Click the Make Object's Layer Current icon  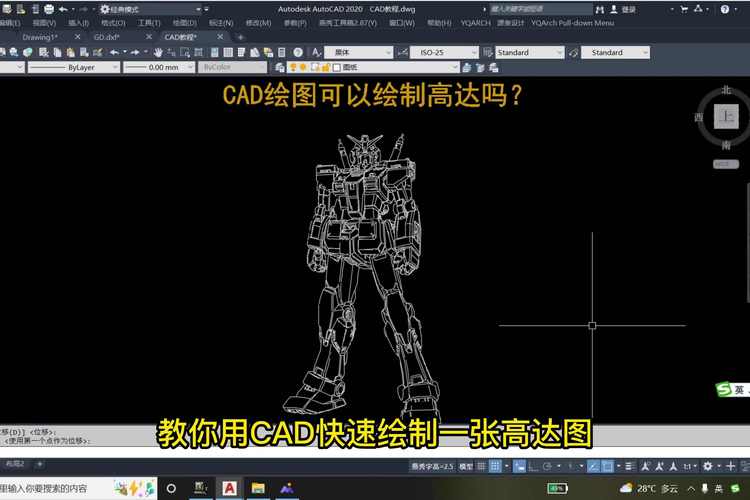(x=467, y=67)
